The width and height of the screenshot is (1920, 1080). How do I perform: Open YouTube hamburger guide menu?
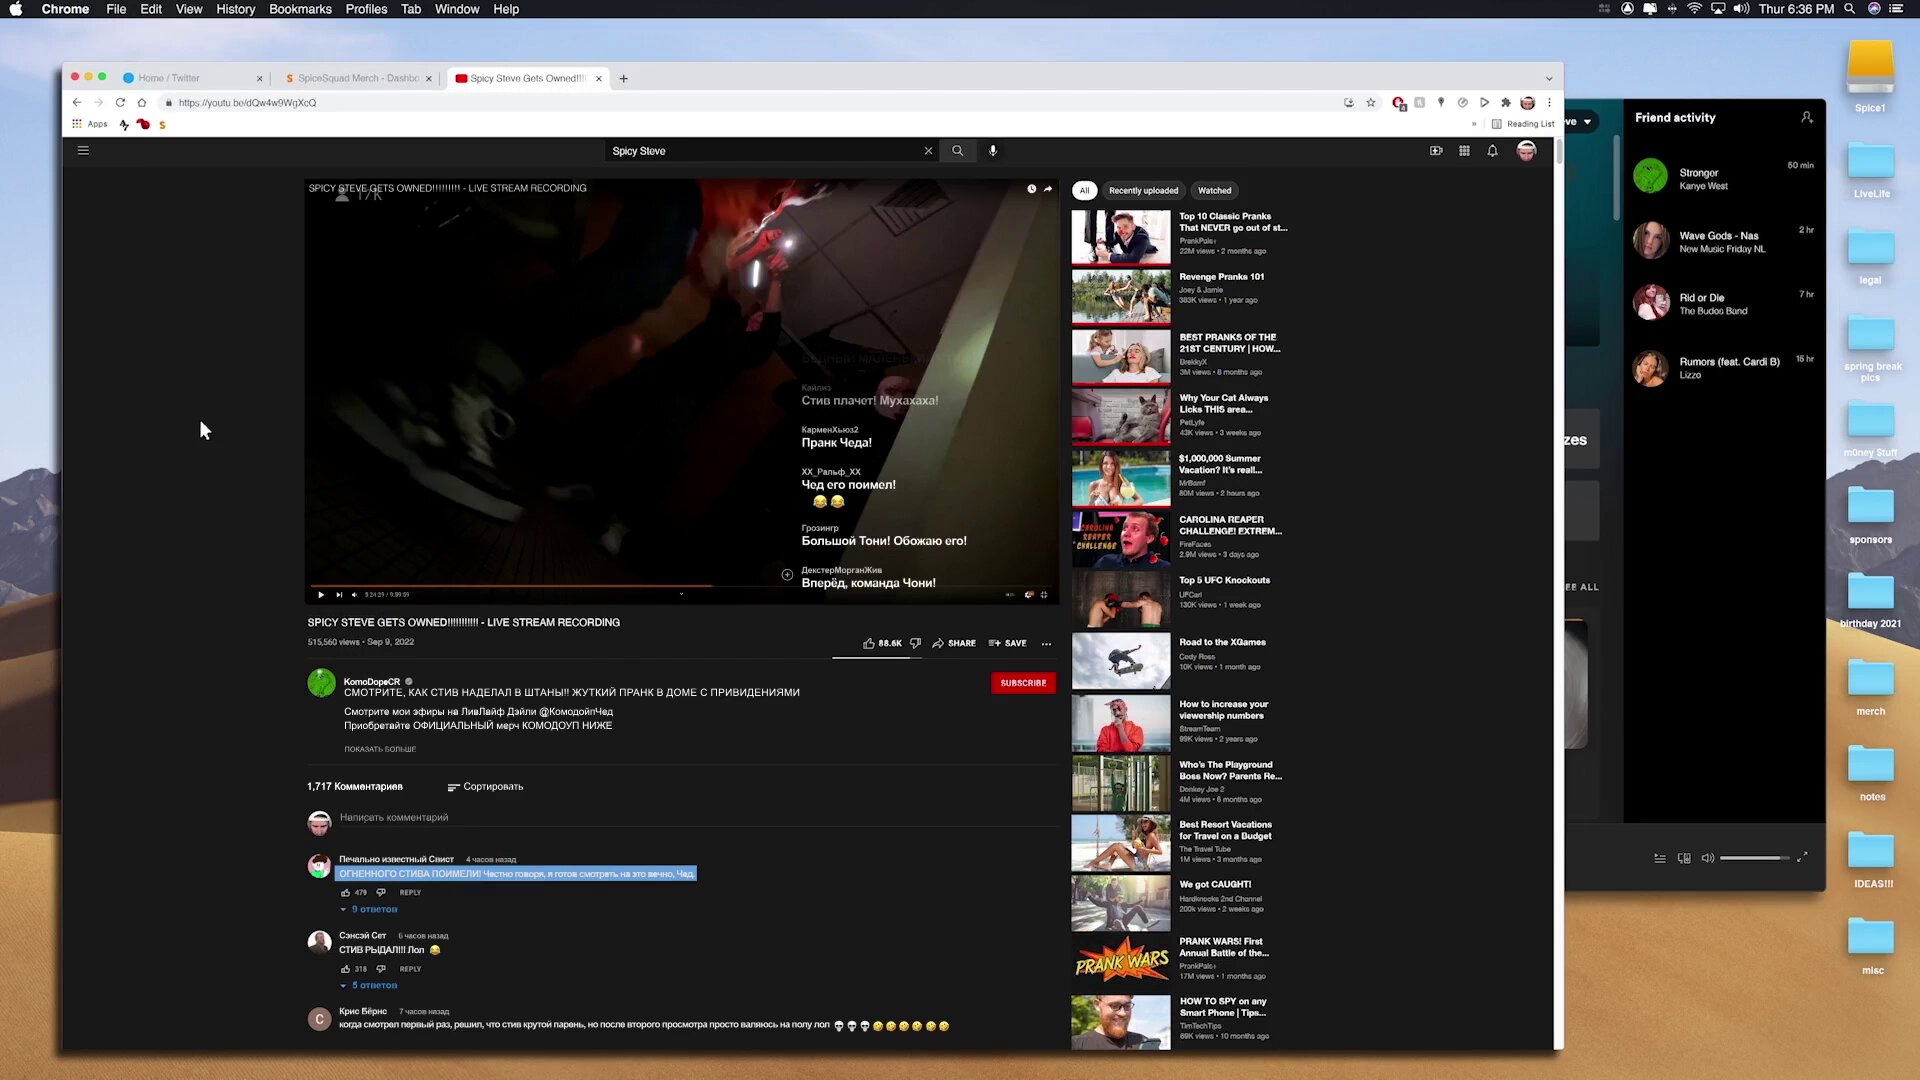83,151
